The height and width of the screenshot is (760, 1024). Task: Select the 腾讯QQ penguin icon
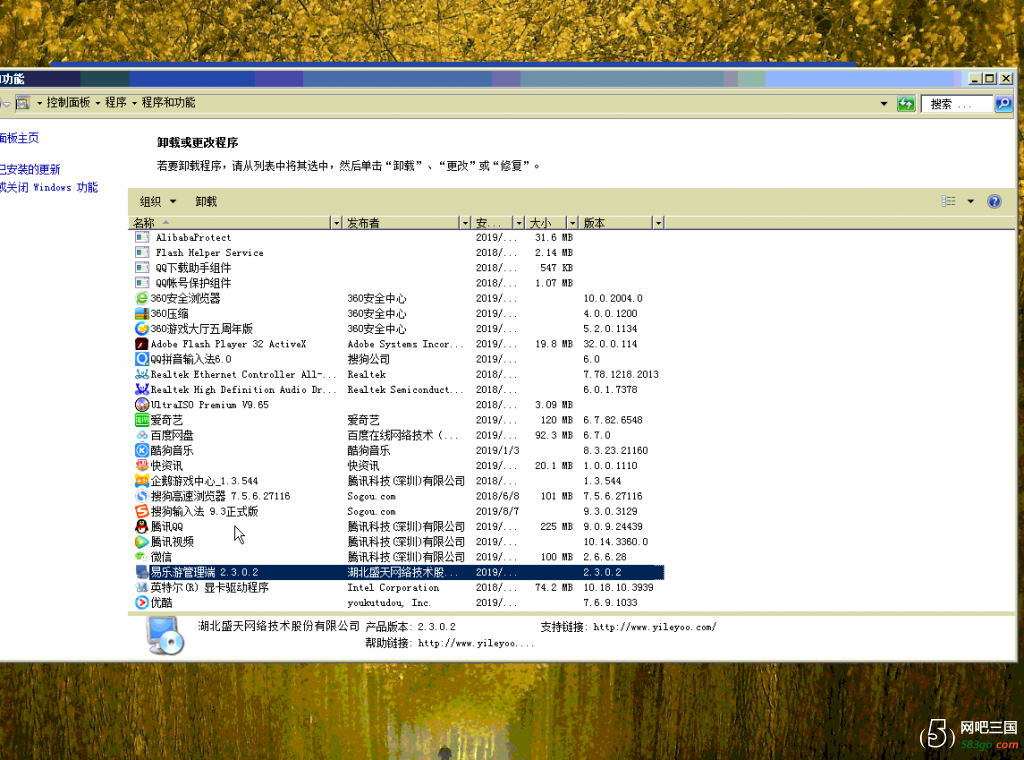[x=142, y=526]
